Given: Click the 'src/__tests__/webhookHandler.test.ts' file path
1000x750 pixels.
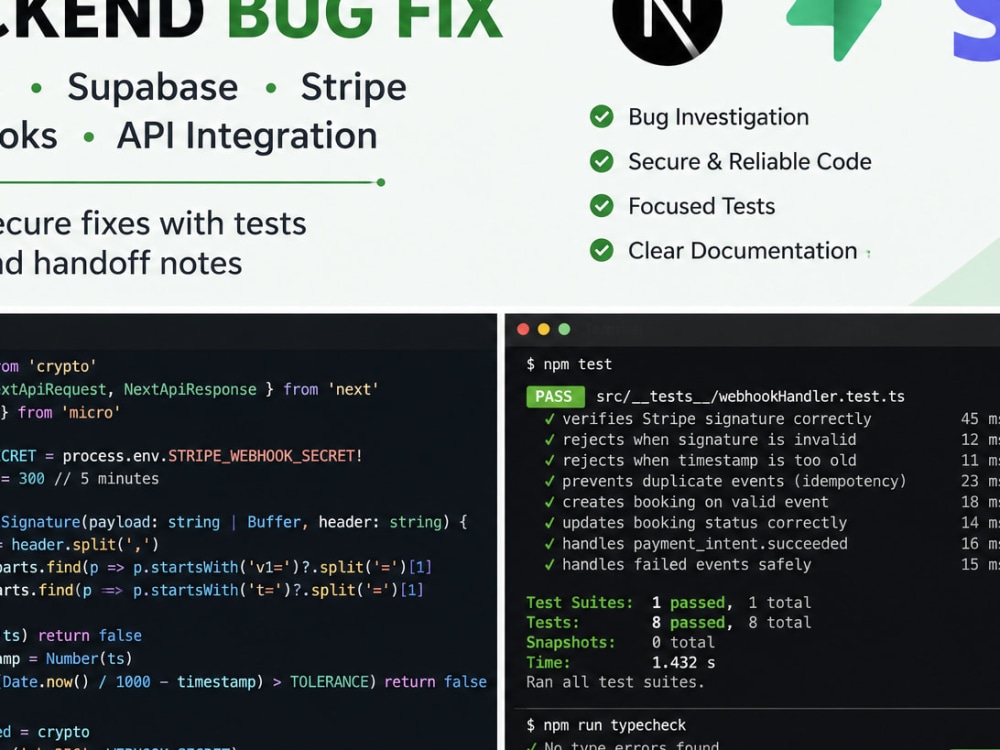Looking at the screenshot, I should point(751,397).
